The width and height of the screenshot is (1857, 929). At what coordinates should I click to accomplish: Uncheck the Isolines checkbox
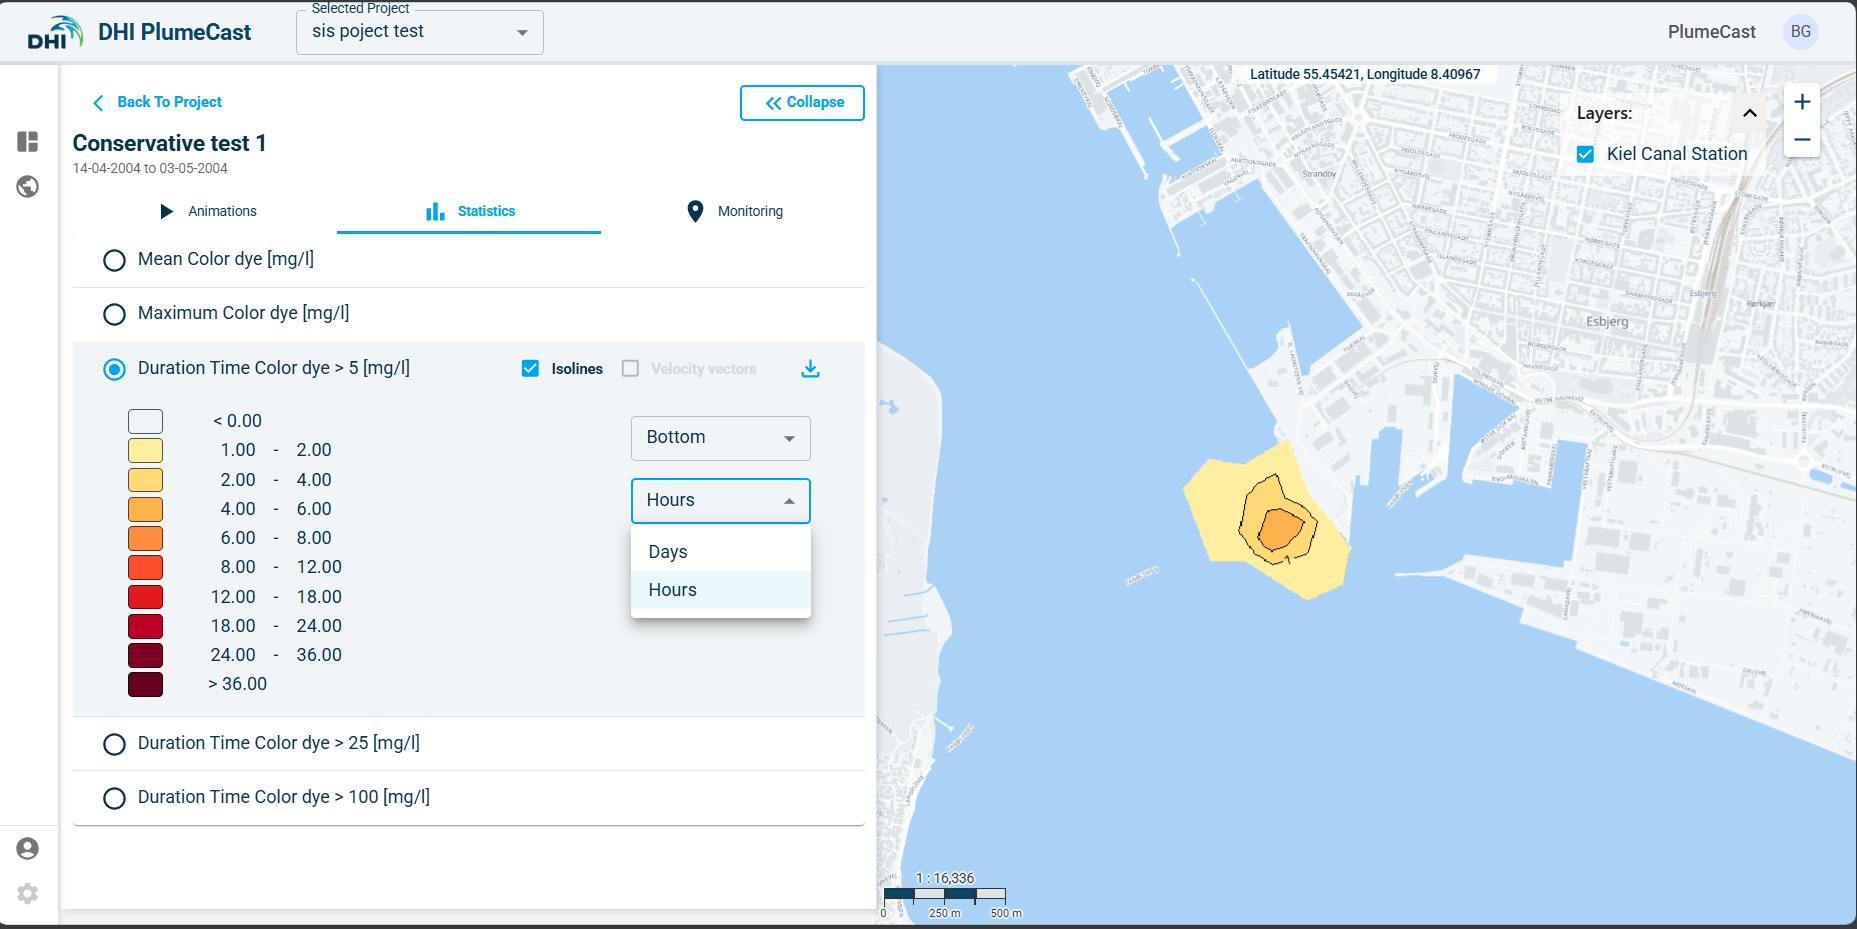tap(531, 369)
